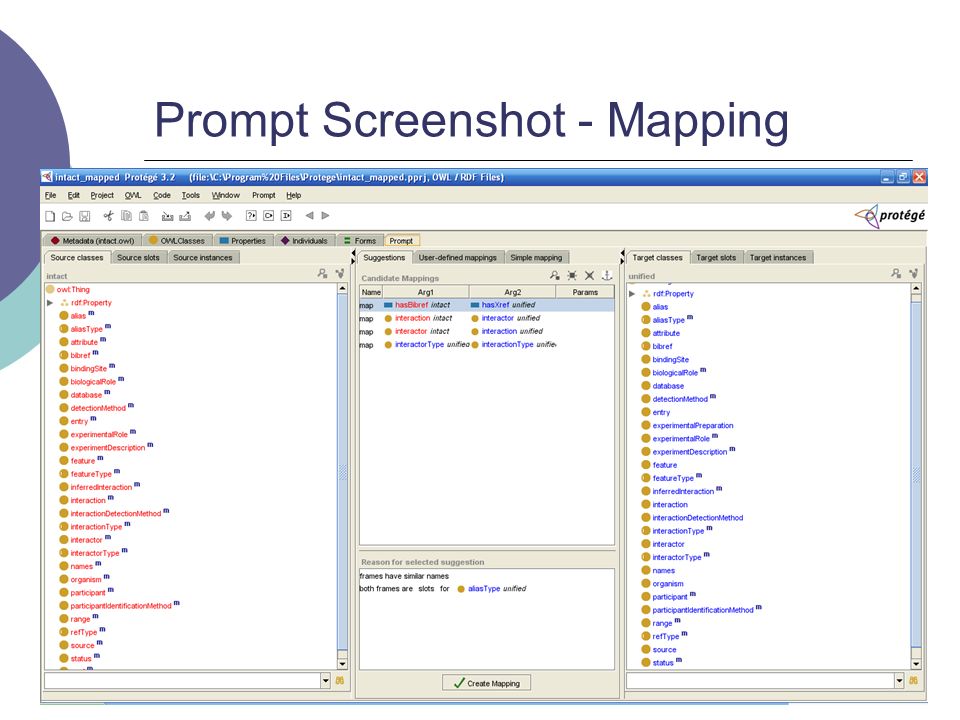Switch to the OWLClasses tab

[x=178, y=241]
